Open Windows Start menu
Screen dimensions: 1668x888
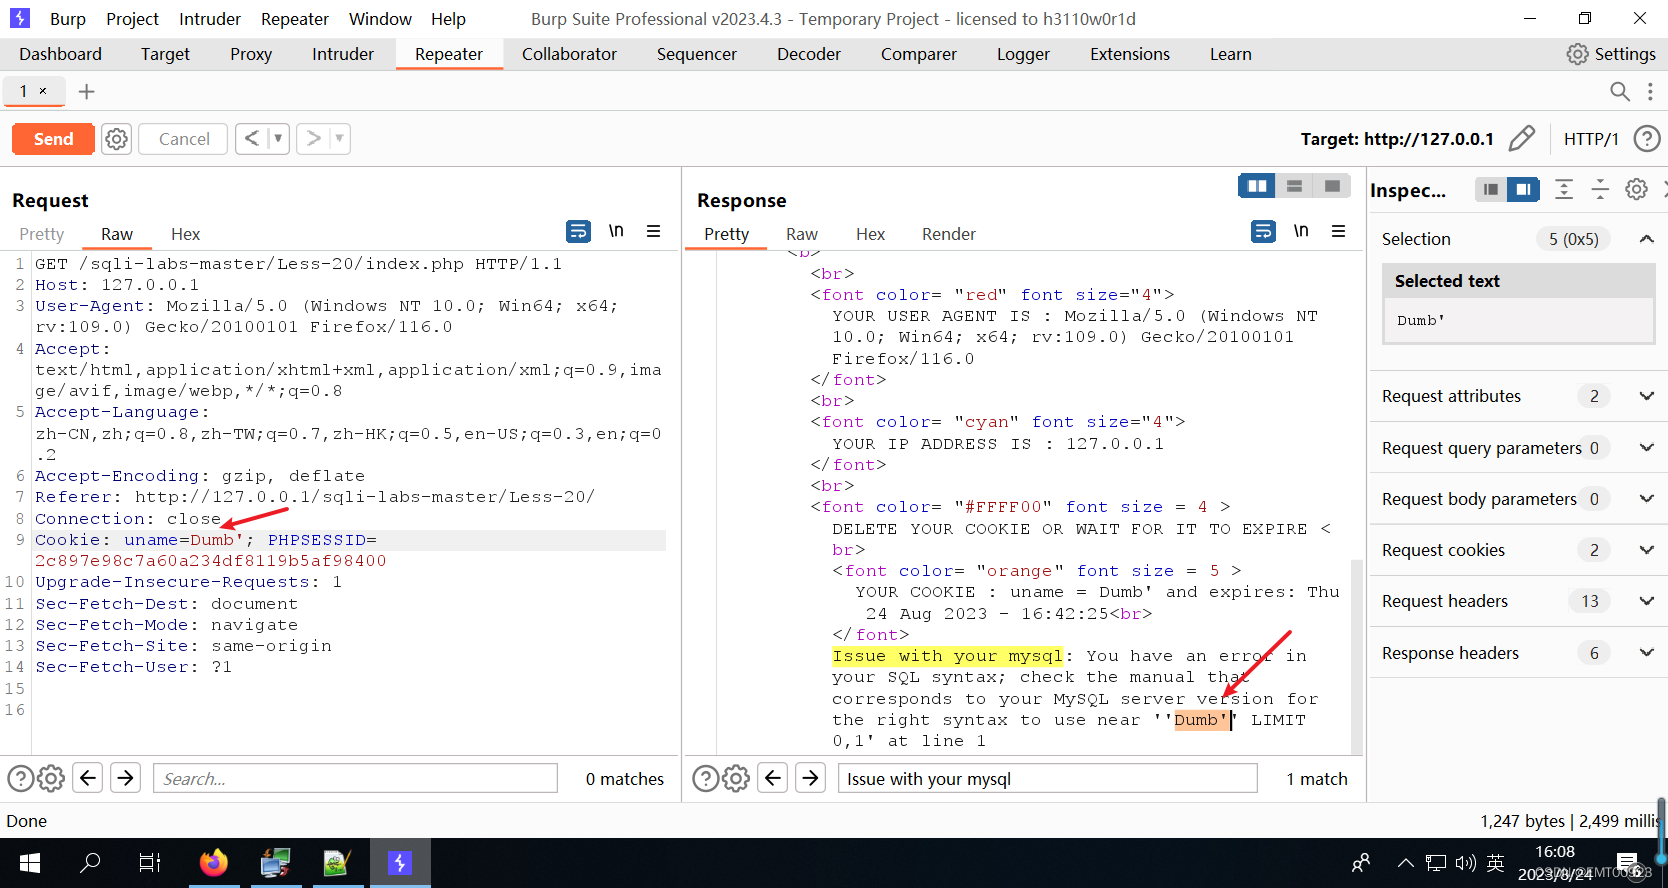pyautogui.click(x=30, y=862)
